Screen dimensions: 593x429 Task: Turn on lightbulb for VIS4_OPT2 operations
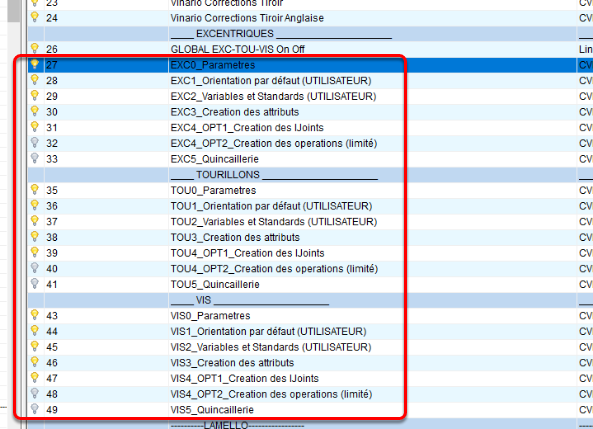(34, 393)
